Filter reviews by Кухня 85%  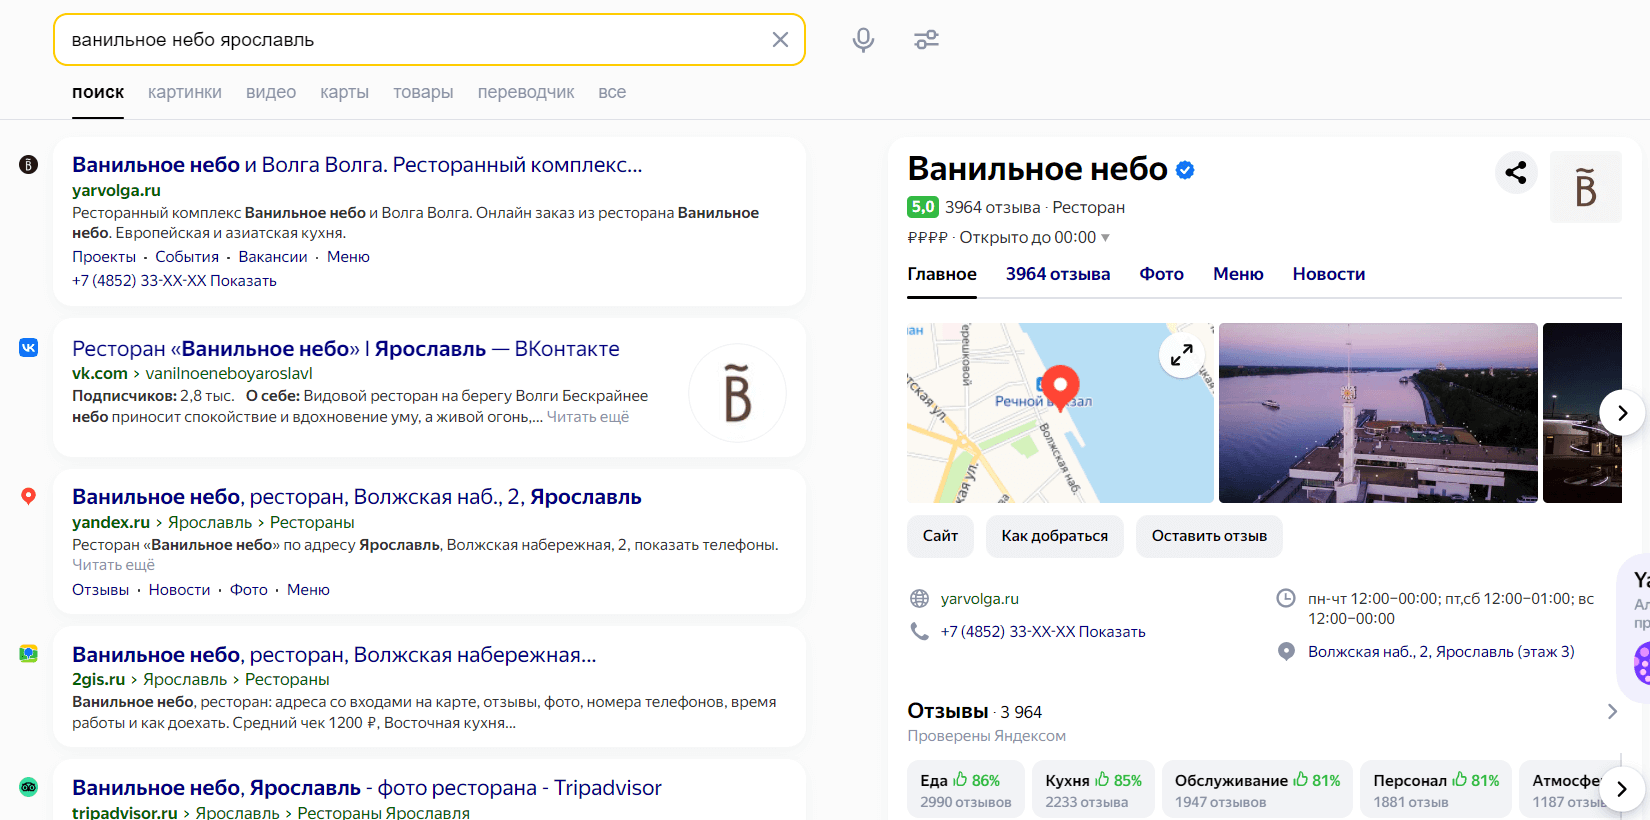pyautogui.click(x=1093, y=789)
